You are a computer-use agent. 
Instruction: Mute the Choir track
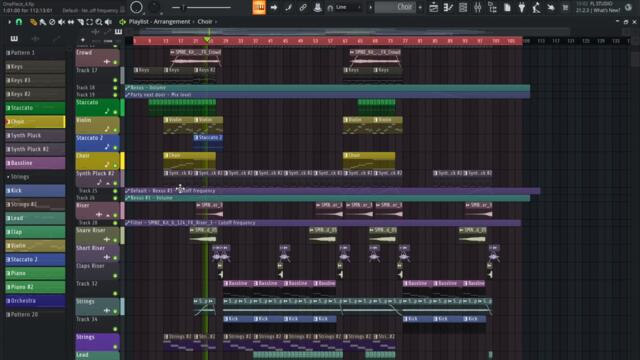tap(115, 166)
